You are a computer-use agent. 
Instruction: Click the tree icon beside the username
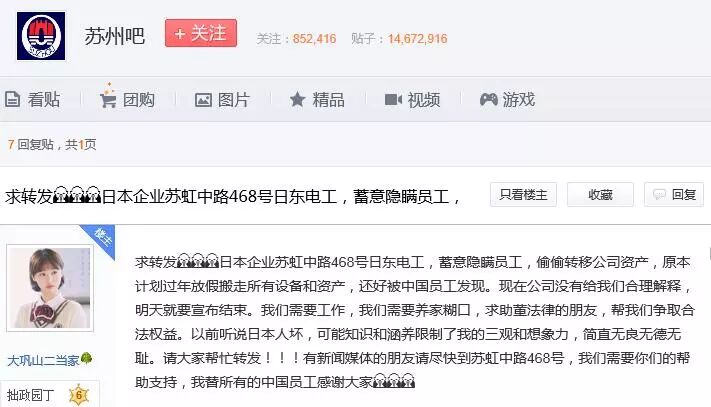[86, 359]
